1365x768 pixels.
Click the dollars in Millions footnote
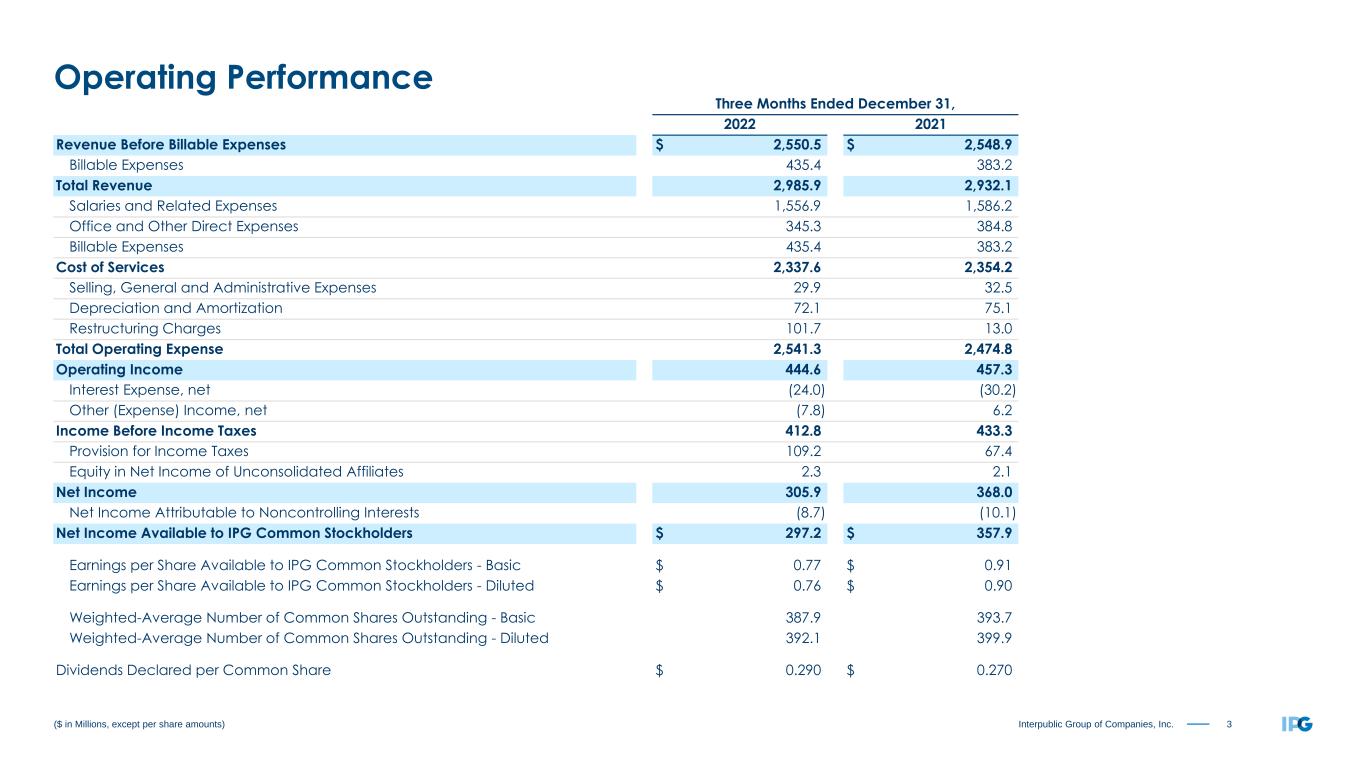(140, 725)
